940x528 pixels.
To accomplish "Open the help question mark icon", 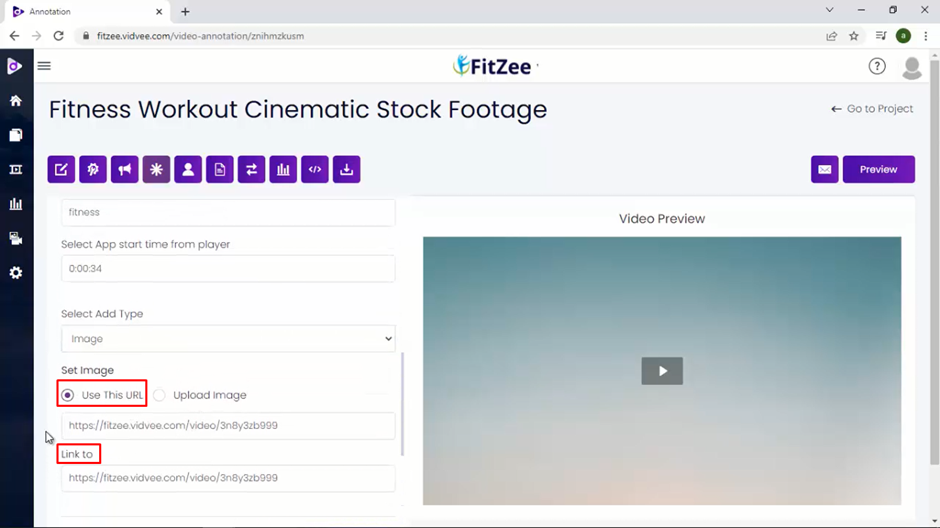I will point(877,66).
